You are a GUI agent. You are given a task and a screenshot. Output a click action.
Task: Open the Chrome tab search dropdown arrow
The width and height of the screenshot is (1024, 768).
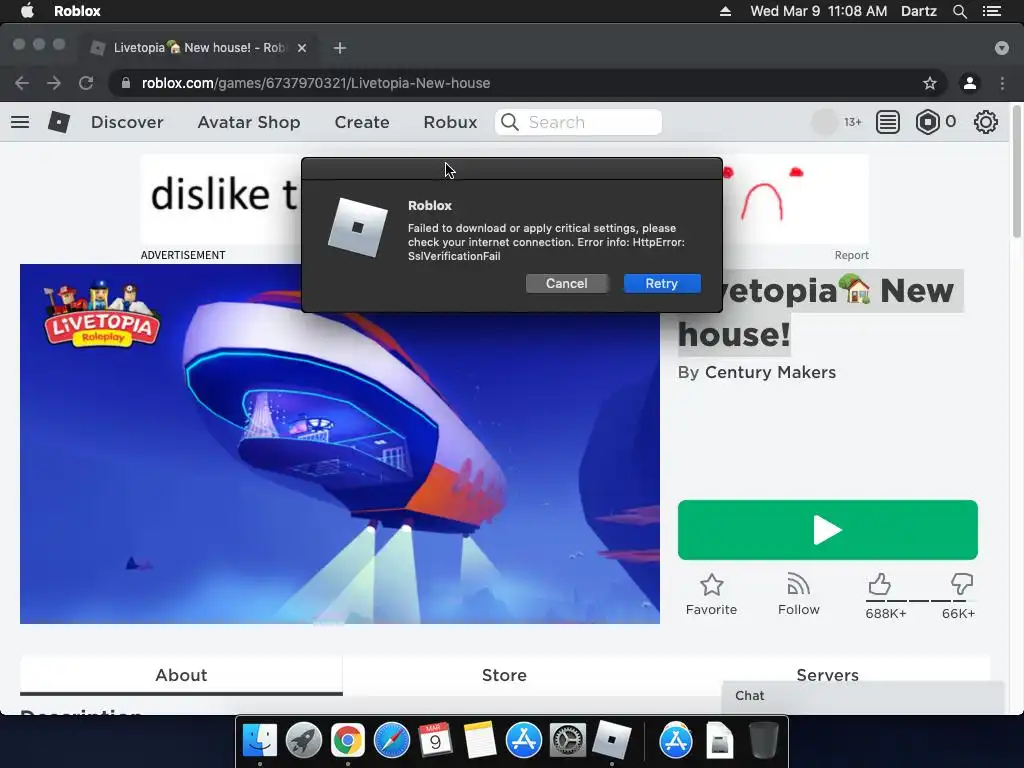1002,48
